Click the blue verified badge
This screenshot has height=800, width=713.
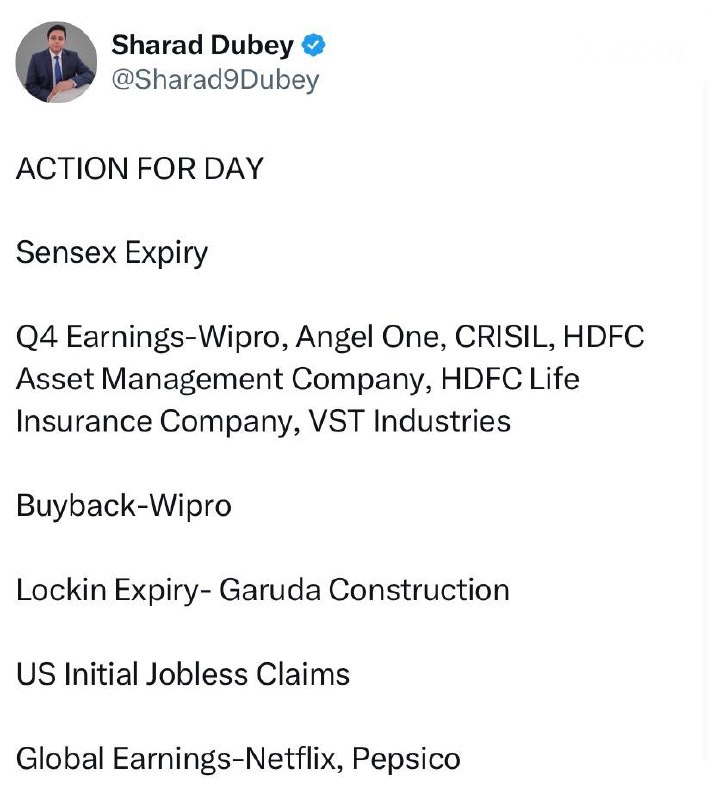pyautogui.click(x=313, y=45)
